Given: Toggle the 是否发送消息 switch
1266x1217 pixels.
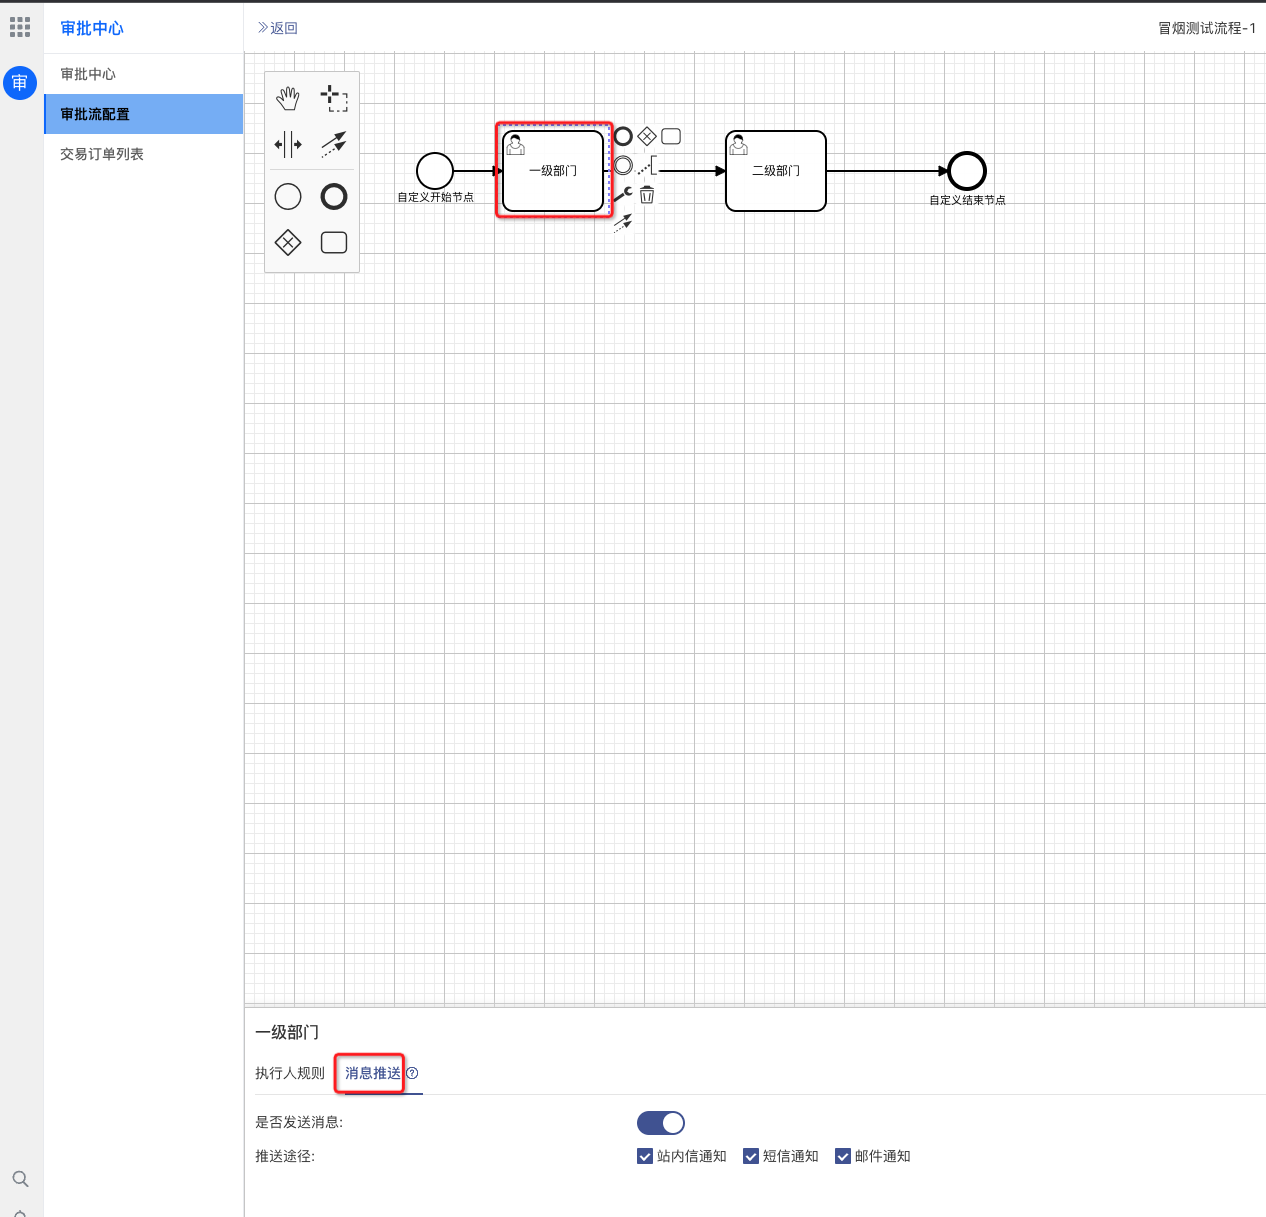Looking at the screenshot, I should click(661, 1123).
